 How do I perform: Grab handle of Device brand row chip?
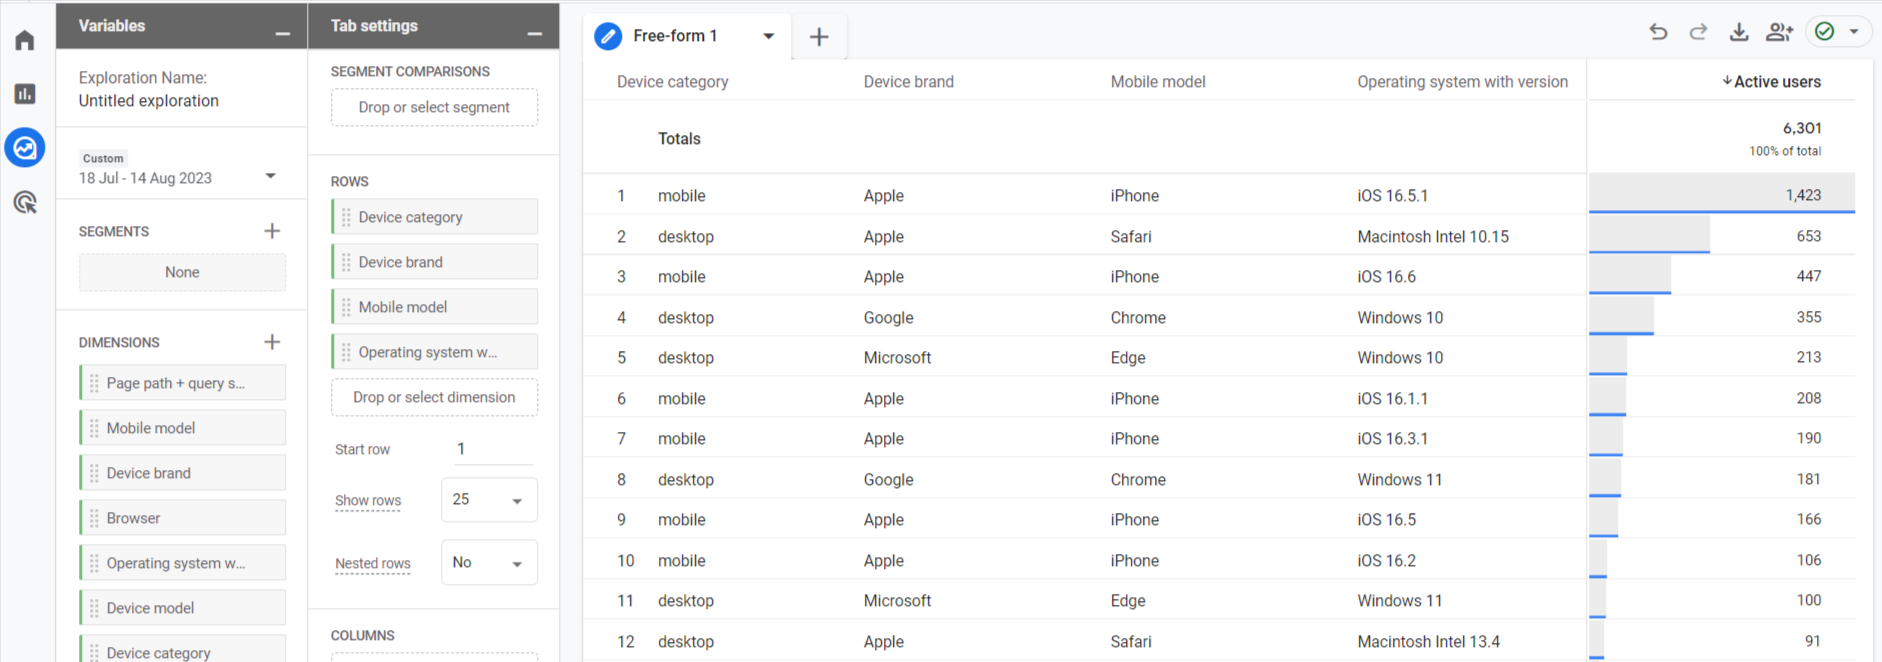tap(346, 262)
